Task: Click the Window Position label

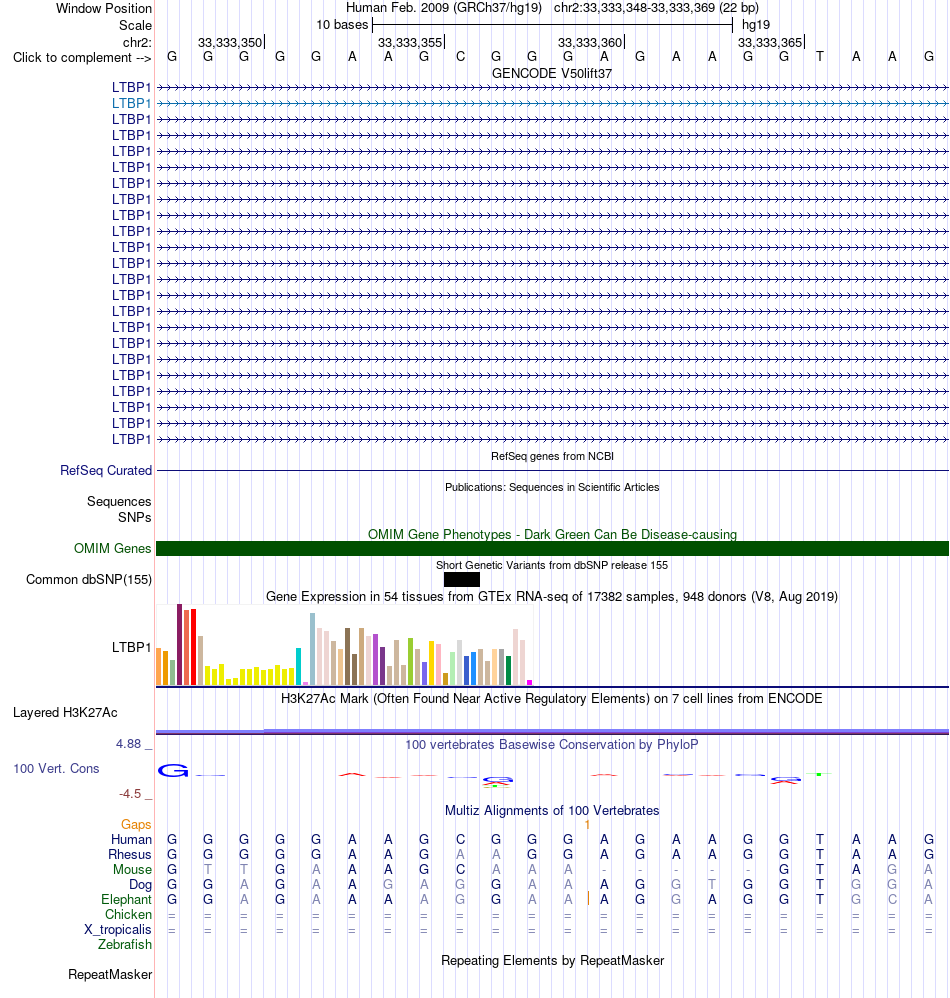Action: coord(104,8)
